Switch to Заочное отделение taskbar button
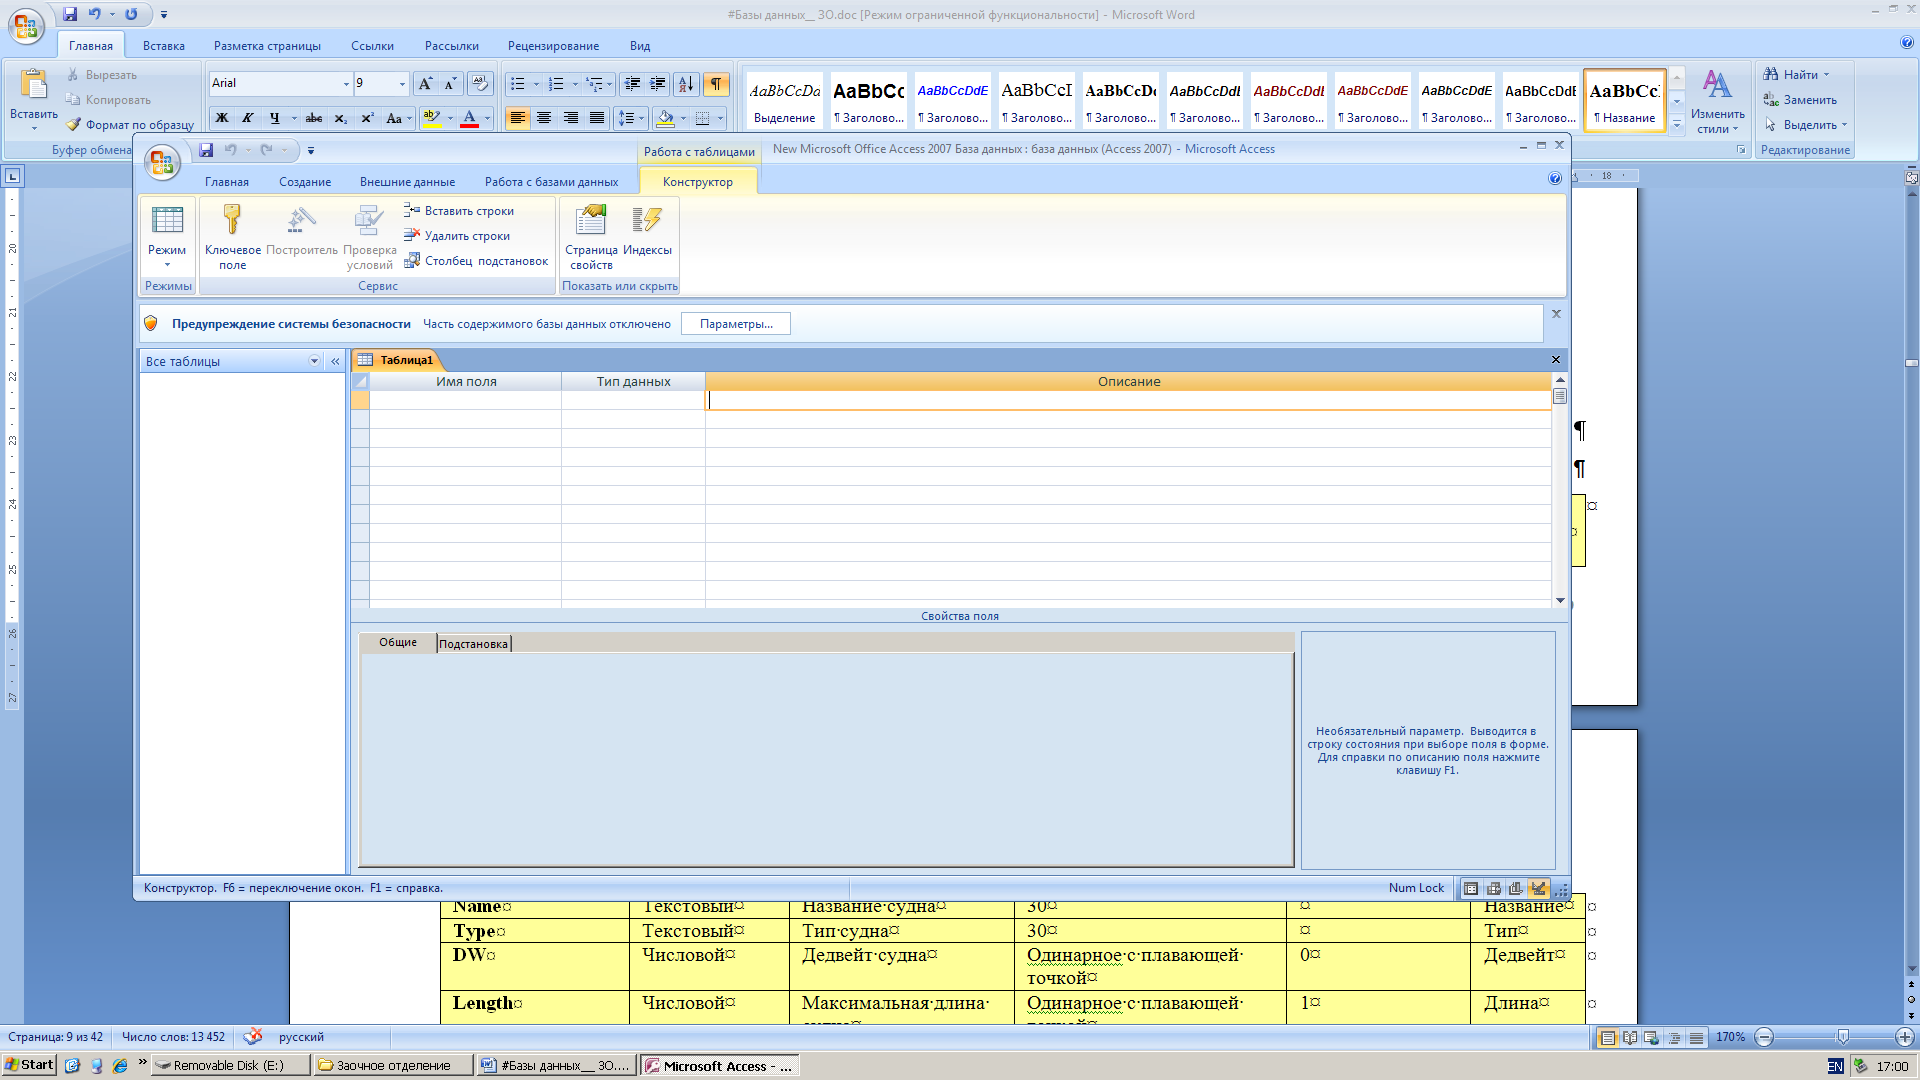1920x1080 pixels. [392, 1065]
